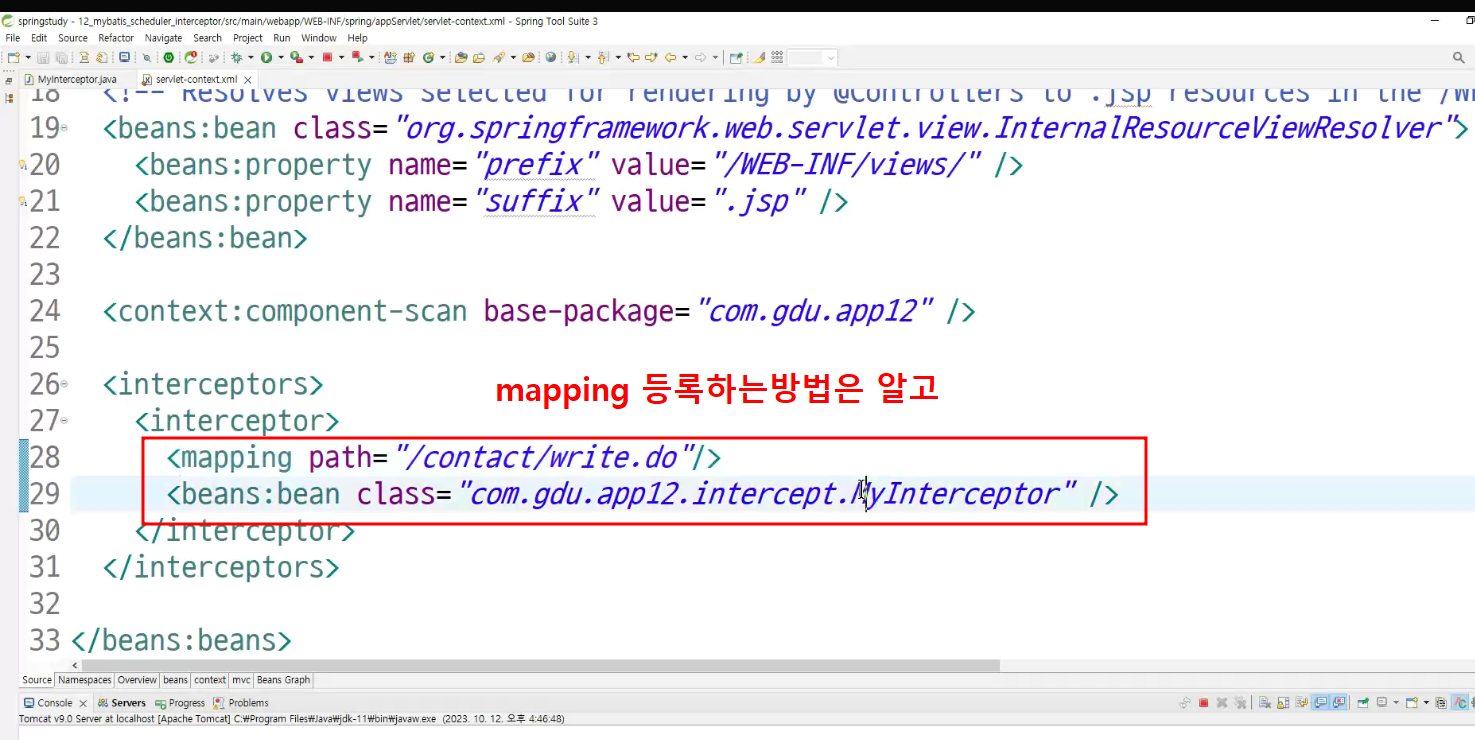Open the Source menu

coord(73,38)
